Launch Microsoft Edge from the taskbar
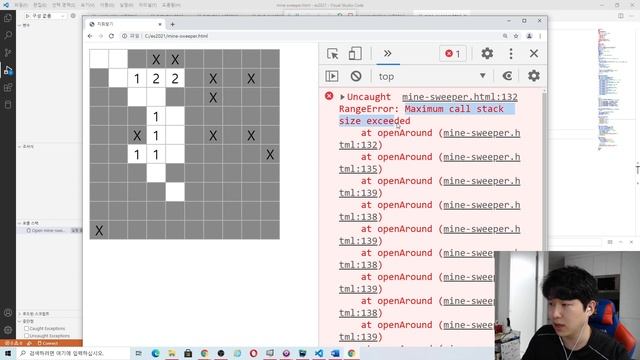This screenshot has height=360, width=640. coord(156,353)
